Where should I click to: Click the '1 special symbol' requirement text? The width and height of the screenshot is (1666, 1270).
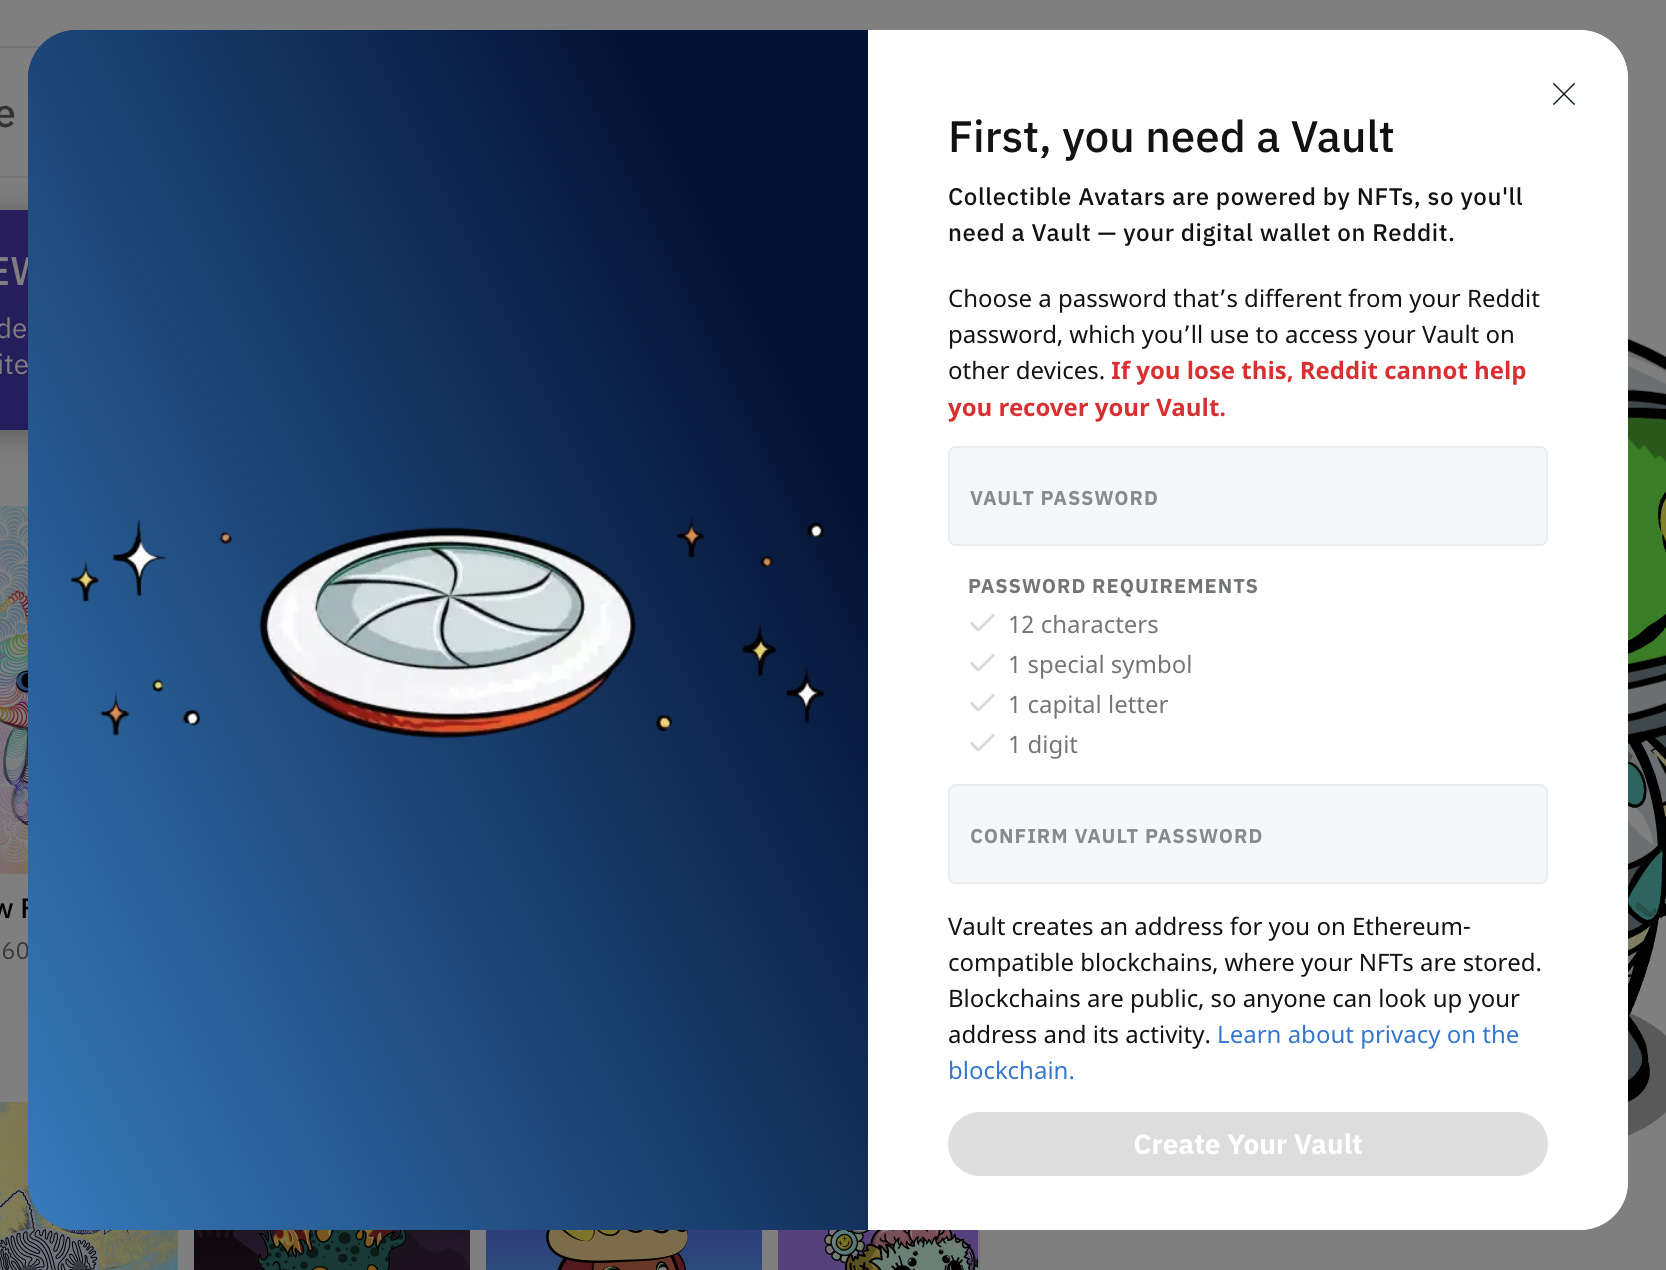[1100, 665]
